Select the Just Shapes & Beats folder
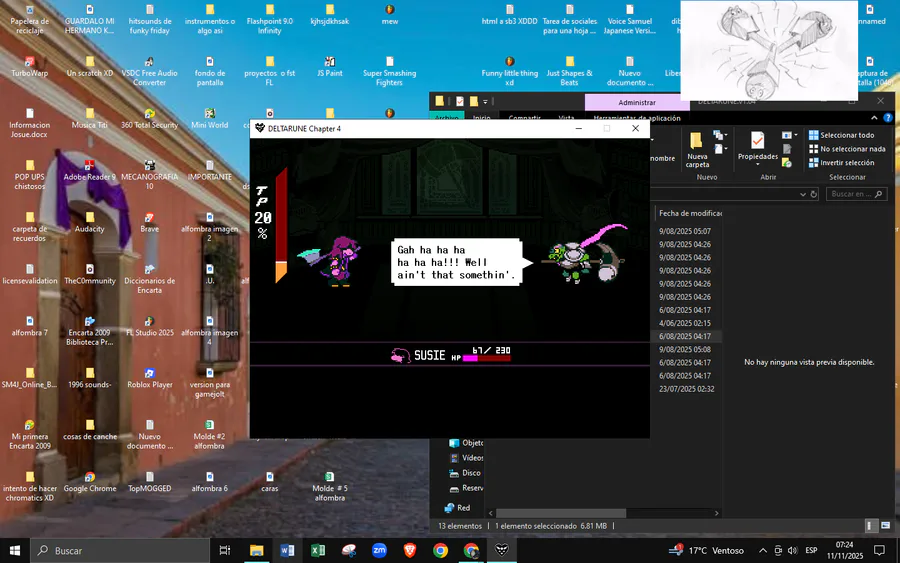 (x=569, y=71)
